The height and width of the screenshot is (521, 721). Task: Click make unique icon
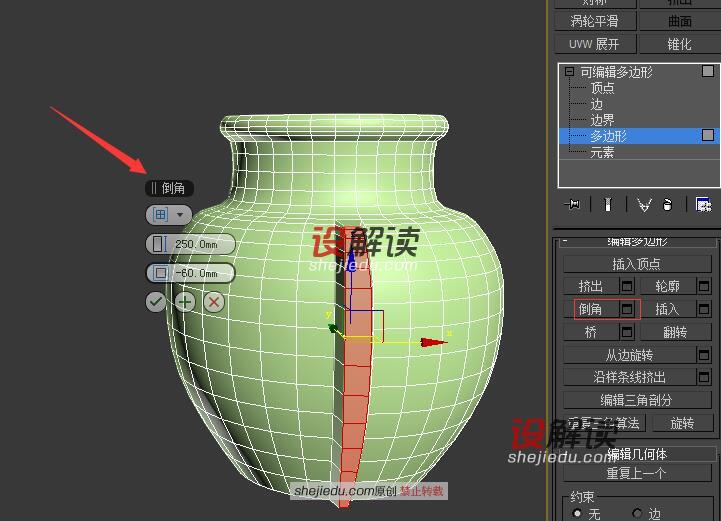(644, 205)
